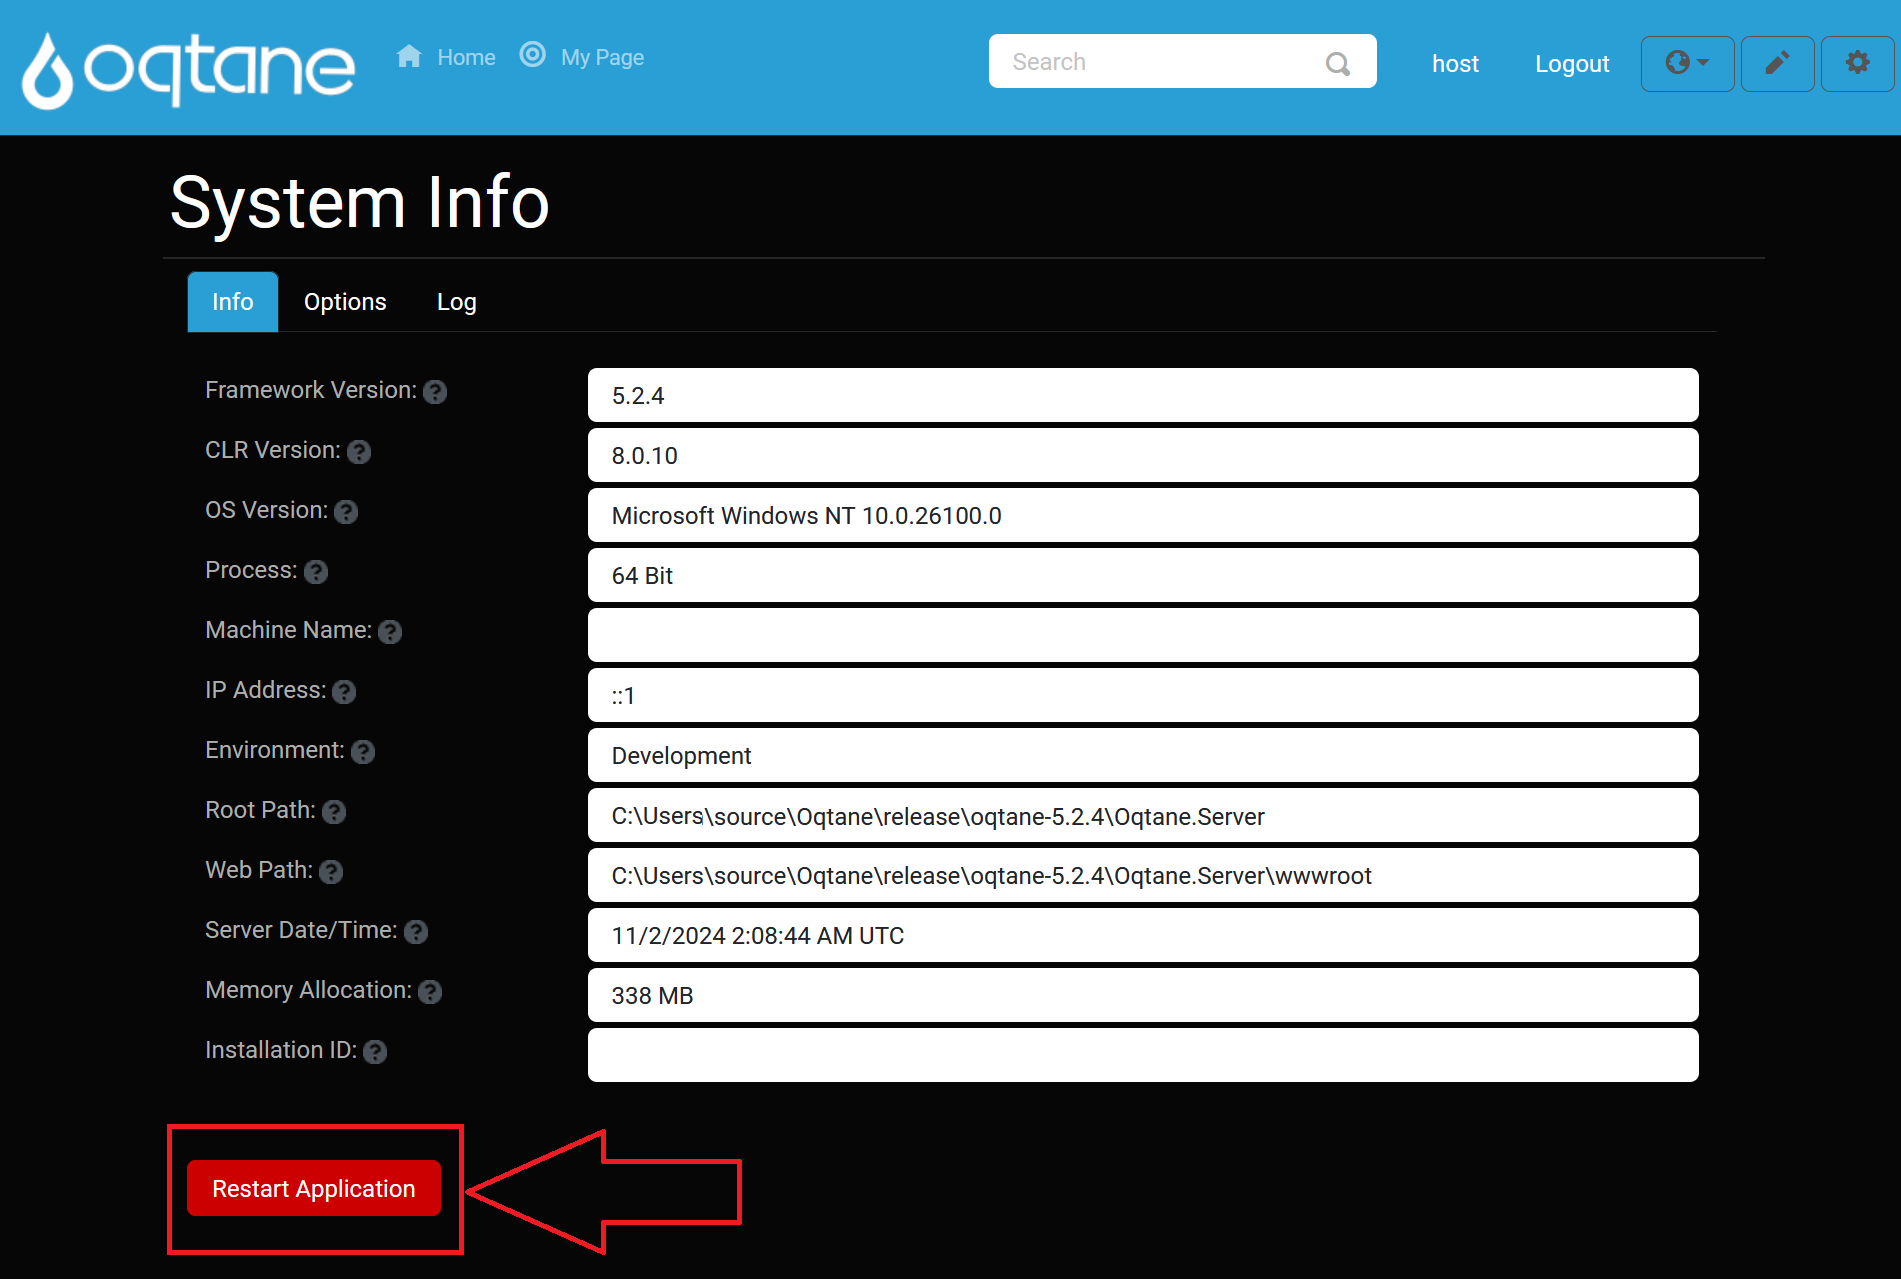Click help icon next to Framework Version
The width and height of the screenshot is (1901, 1279).
coord(435,392)
